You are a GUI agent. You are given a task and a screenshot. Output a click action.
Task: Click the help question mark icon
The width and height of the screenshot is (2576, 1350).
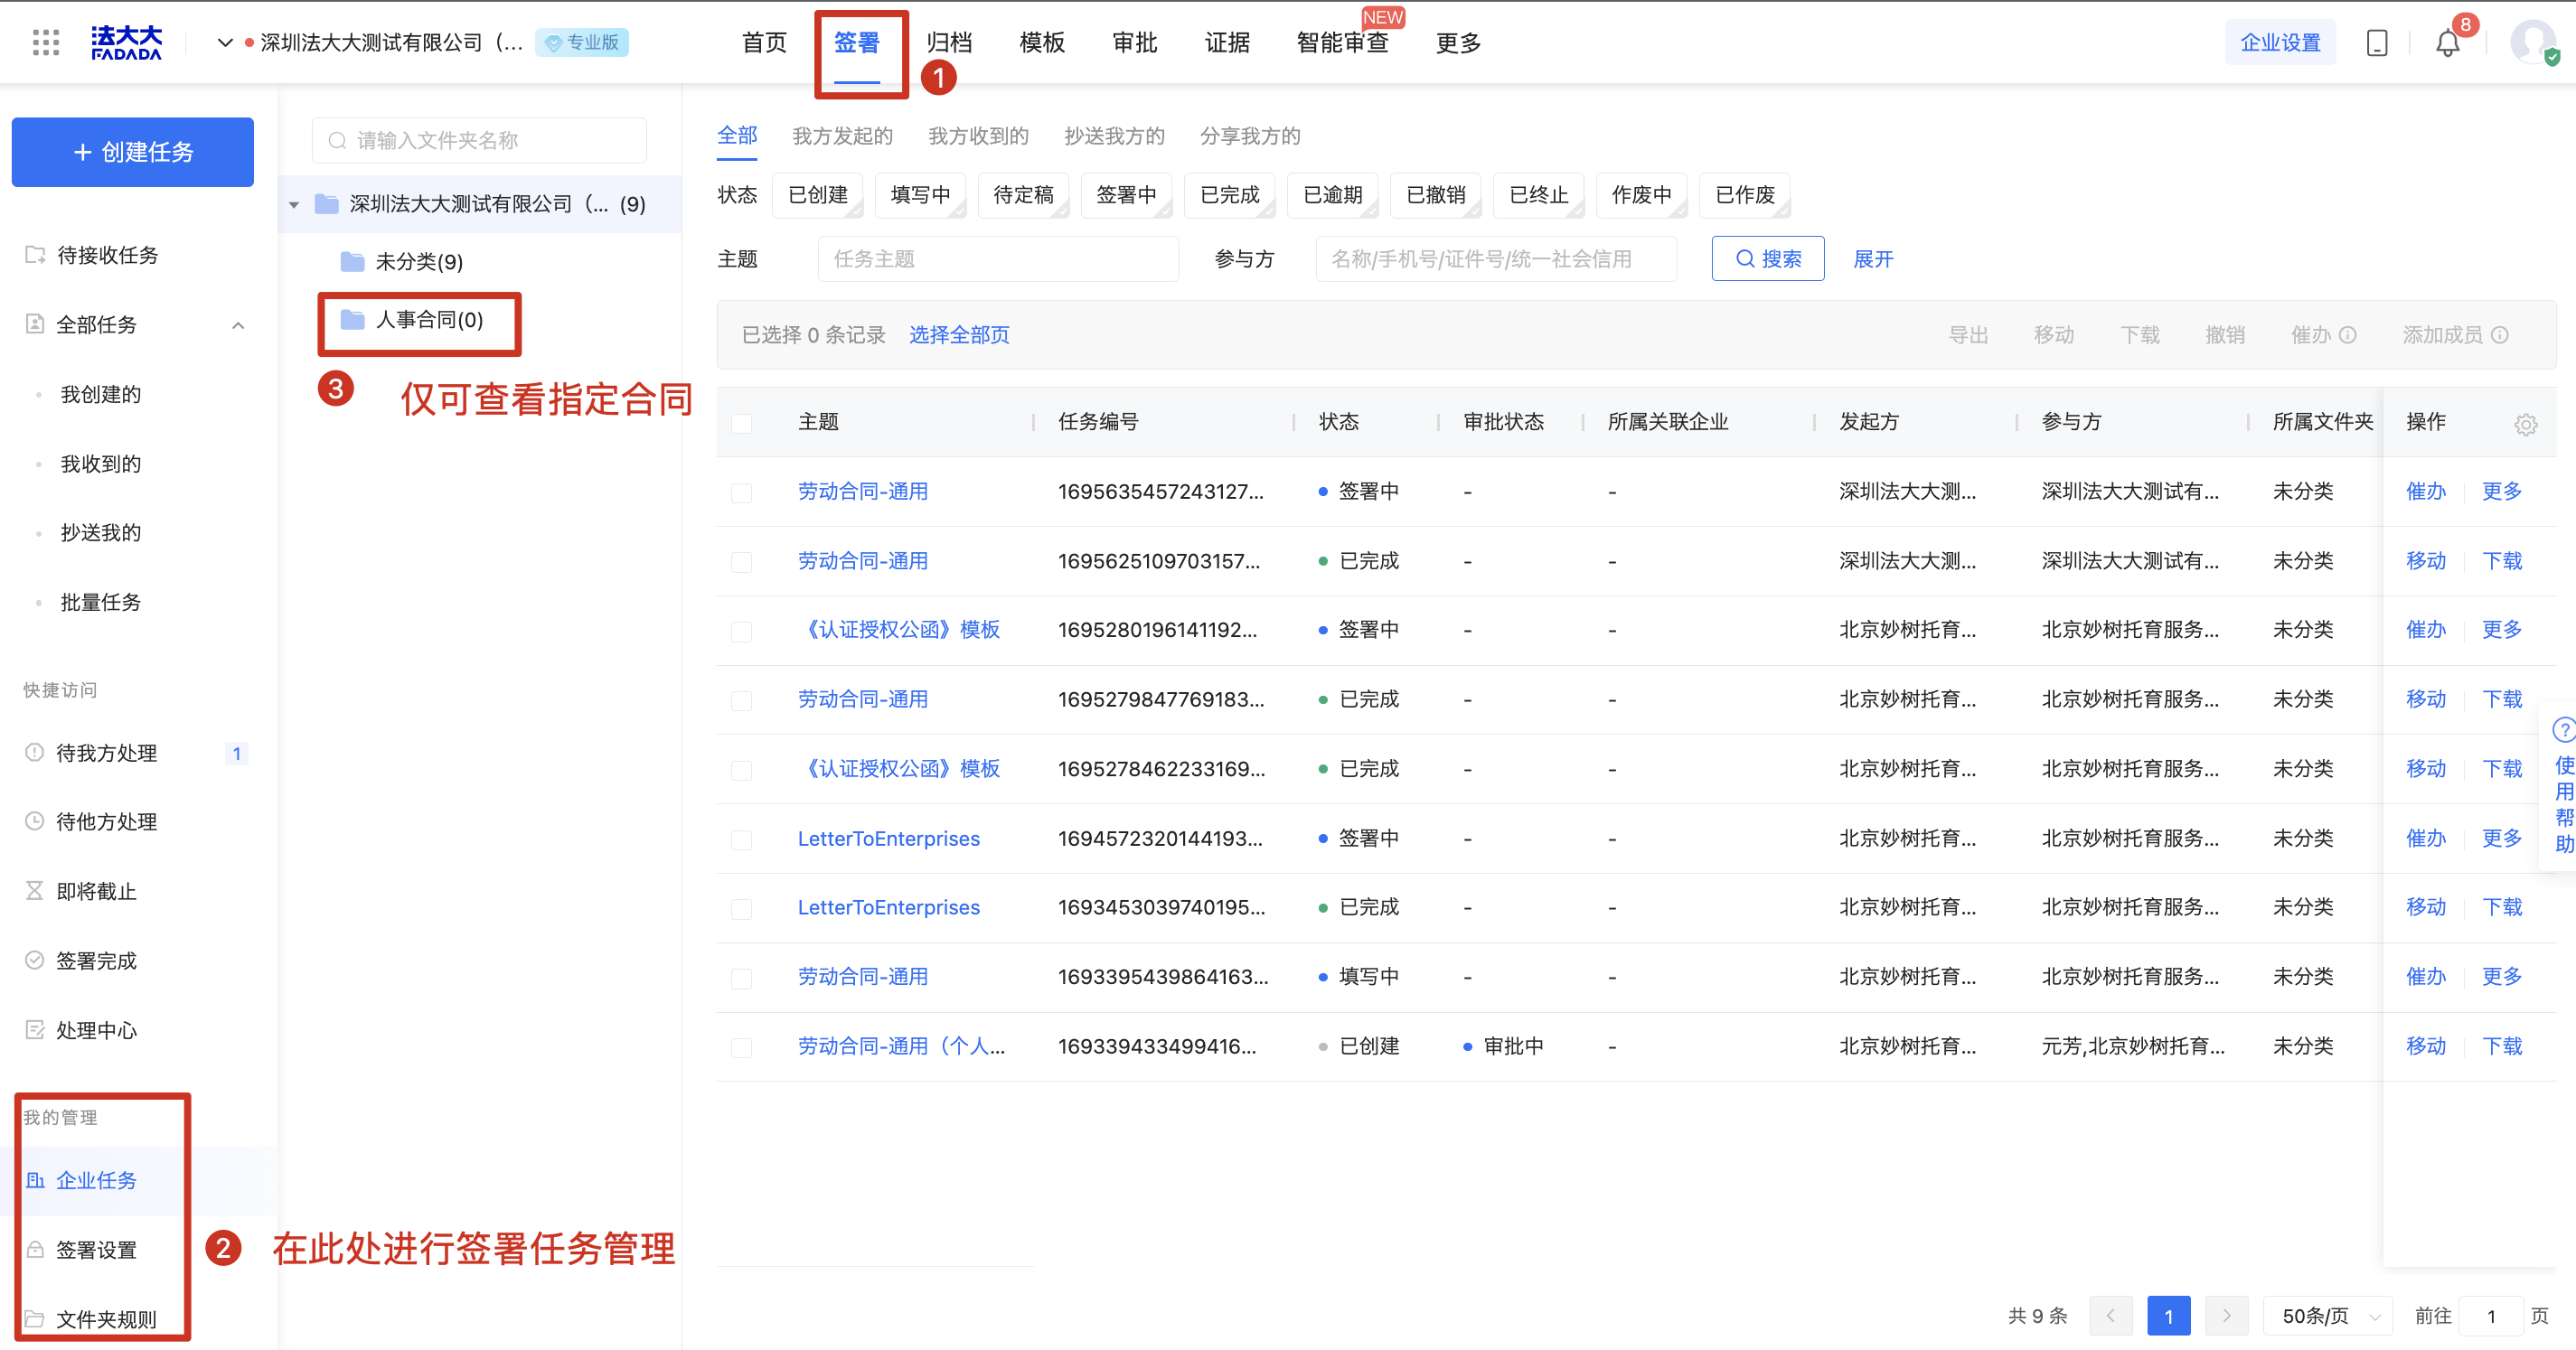coord(2562,730)
